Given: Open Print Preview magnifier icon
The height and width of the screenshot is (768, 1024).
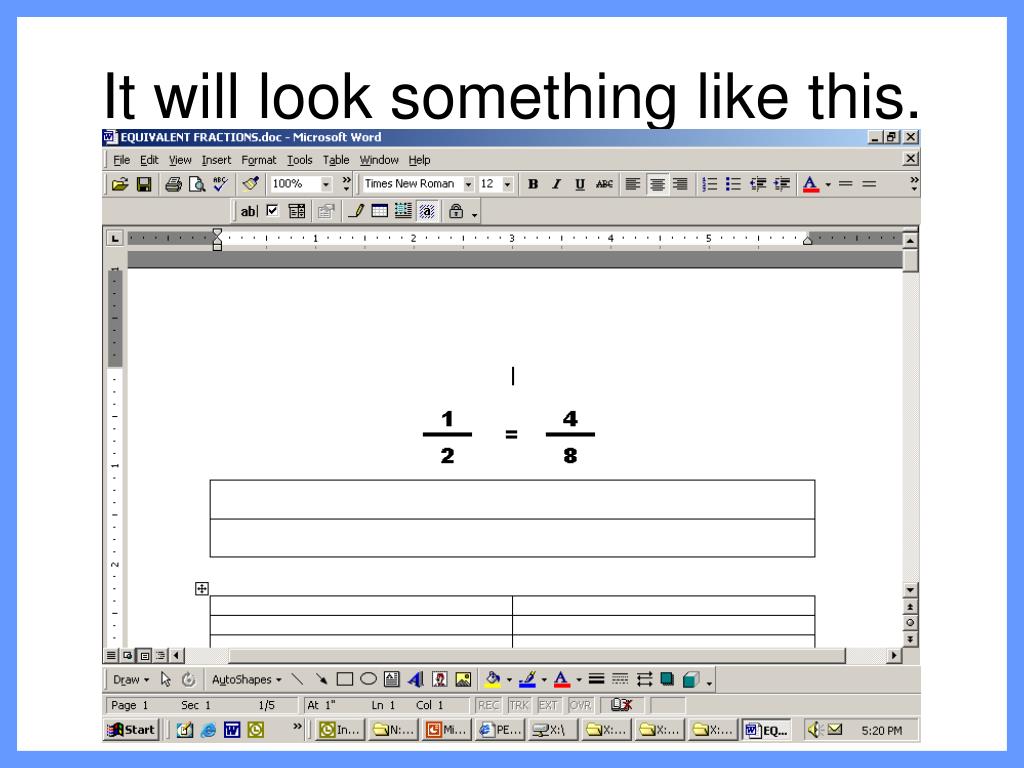Looking at the screenshot, I should (197, 184).
